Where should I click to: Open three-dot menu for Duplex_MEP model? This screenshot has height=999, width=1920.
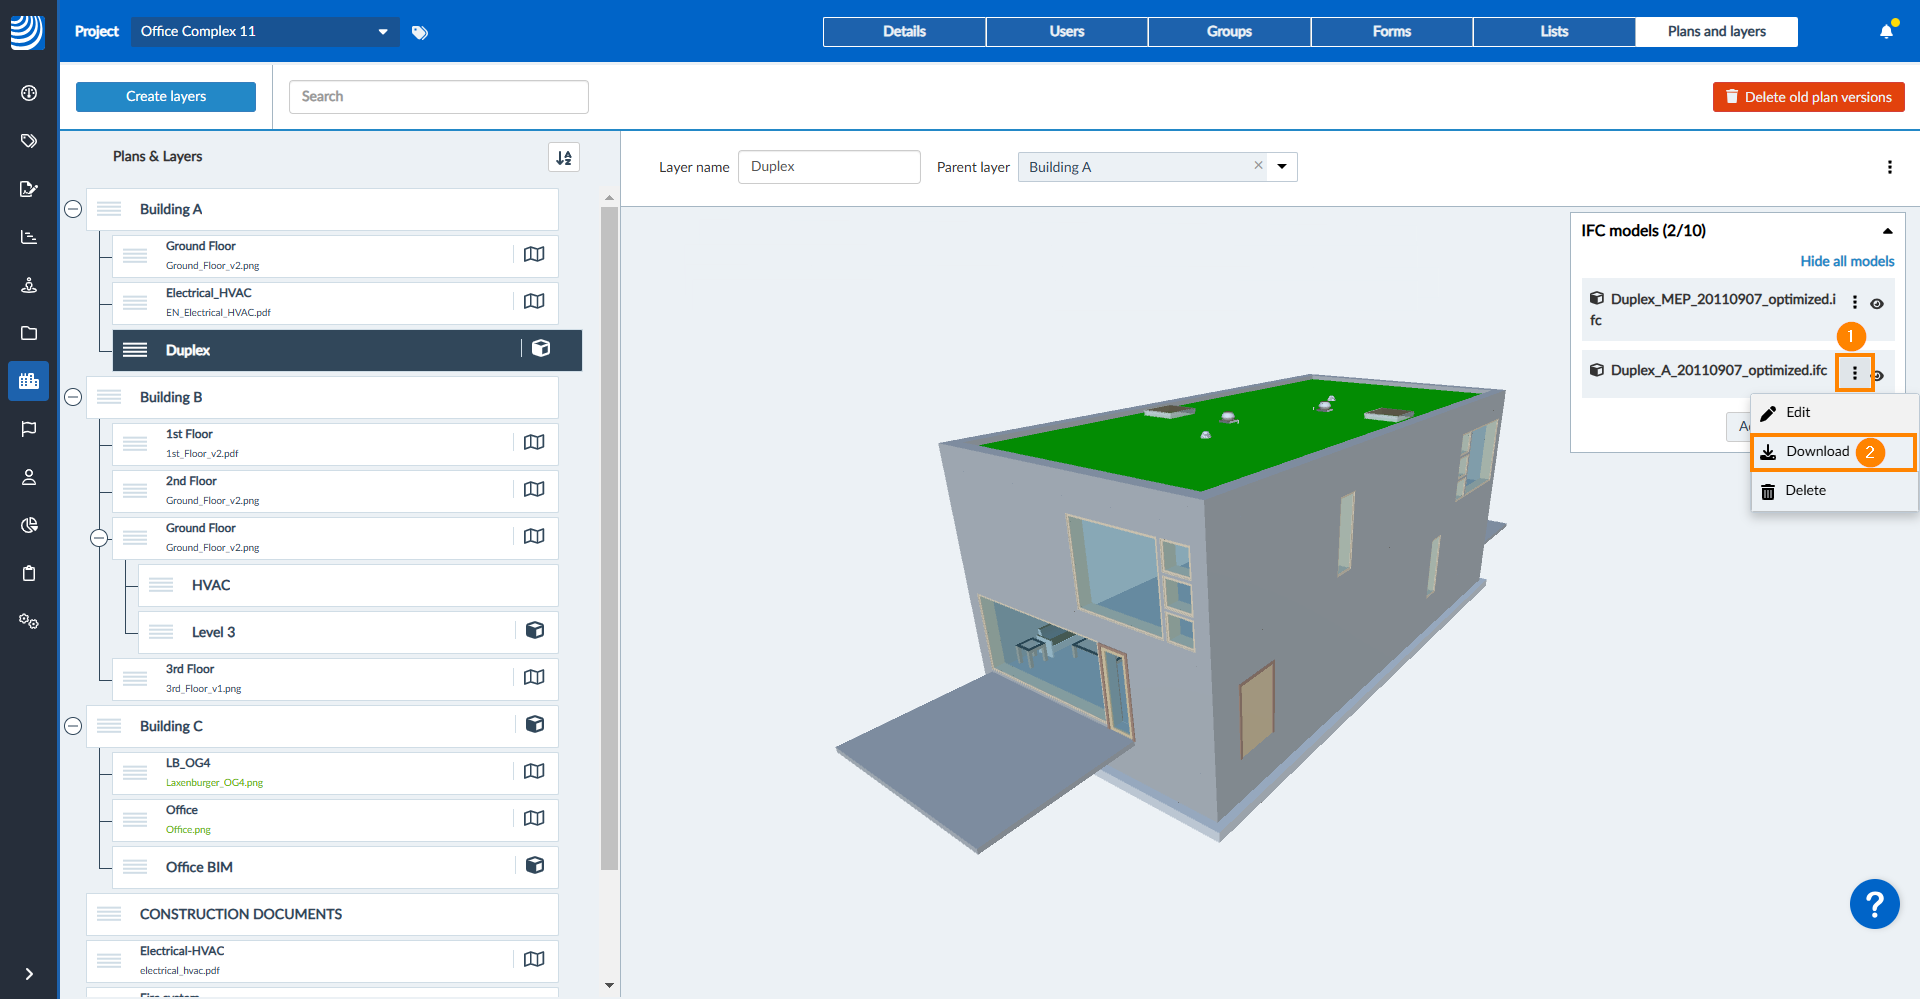click(x=1855, y=302)
